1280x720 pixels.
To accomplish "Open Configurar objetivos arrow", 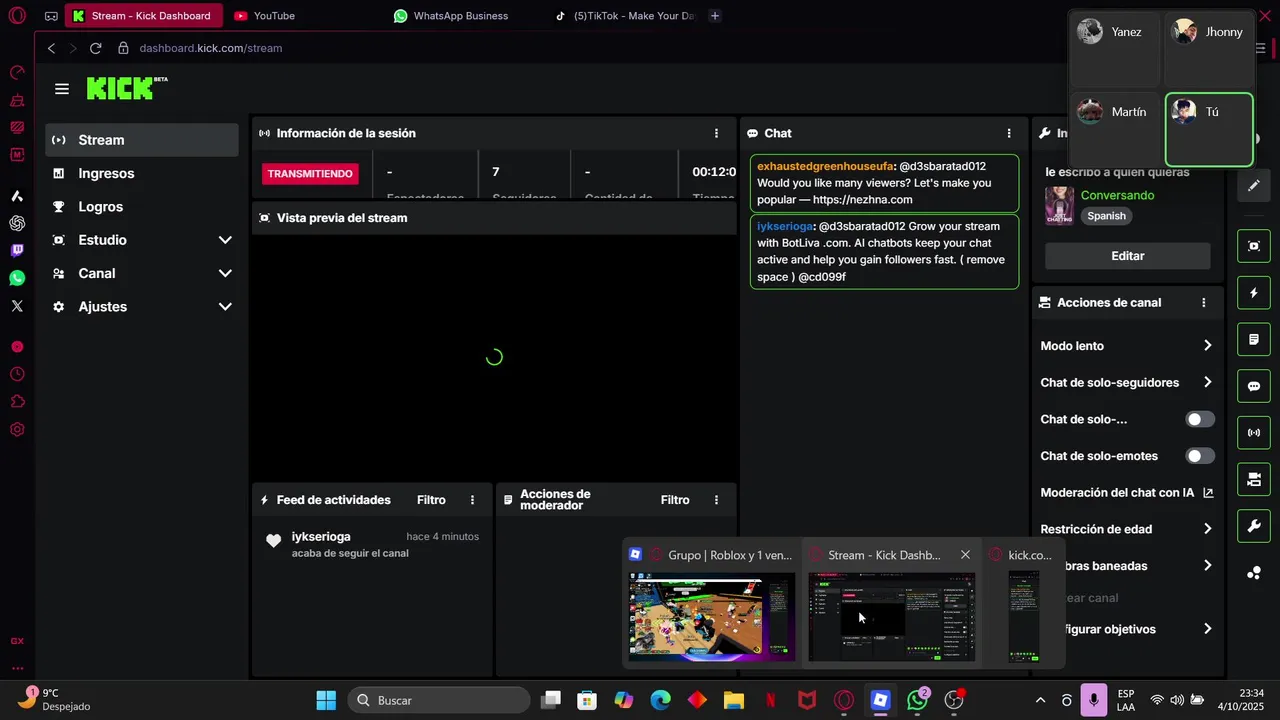I will point(1207,629).
